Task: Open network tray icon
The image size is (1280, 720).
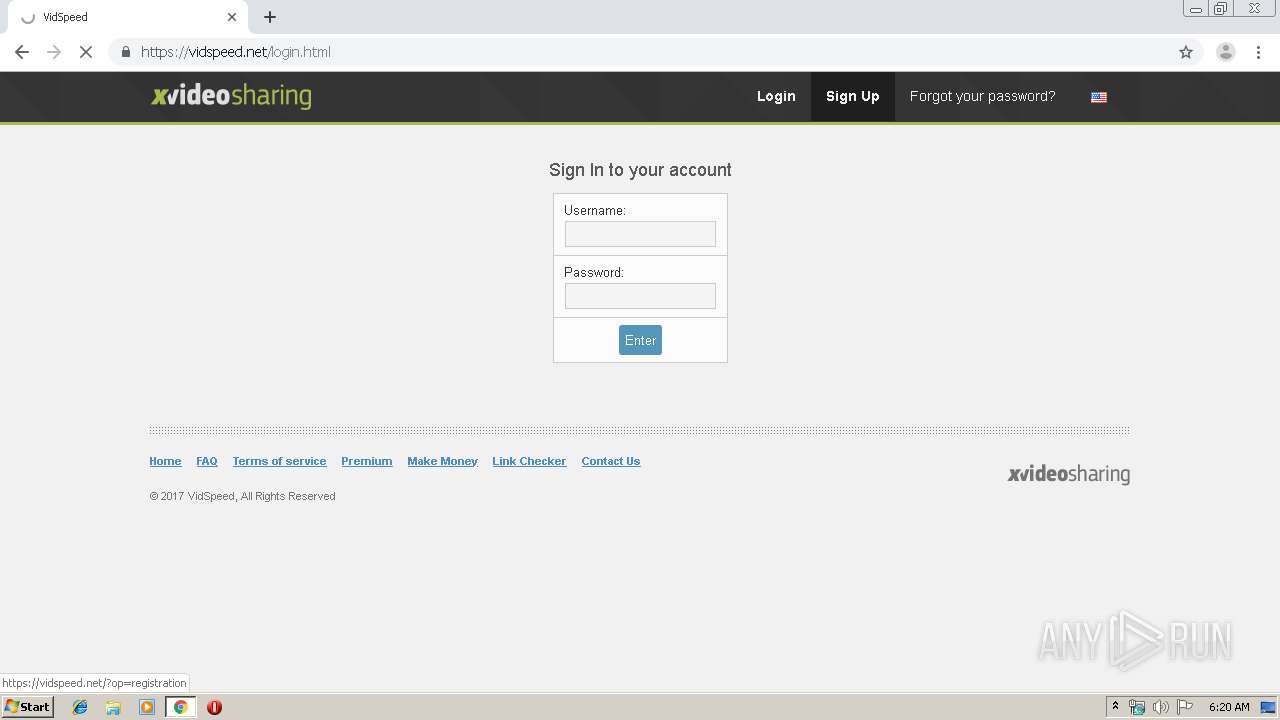Action: [1137, 707]
